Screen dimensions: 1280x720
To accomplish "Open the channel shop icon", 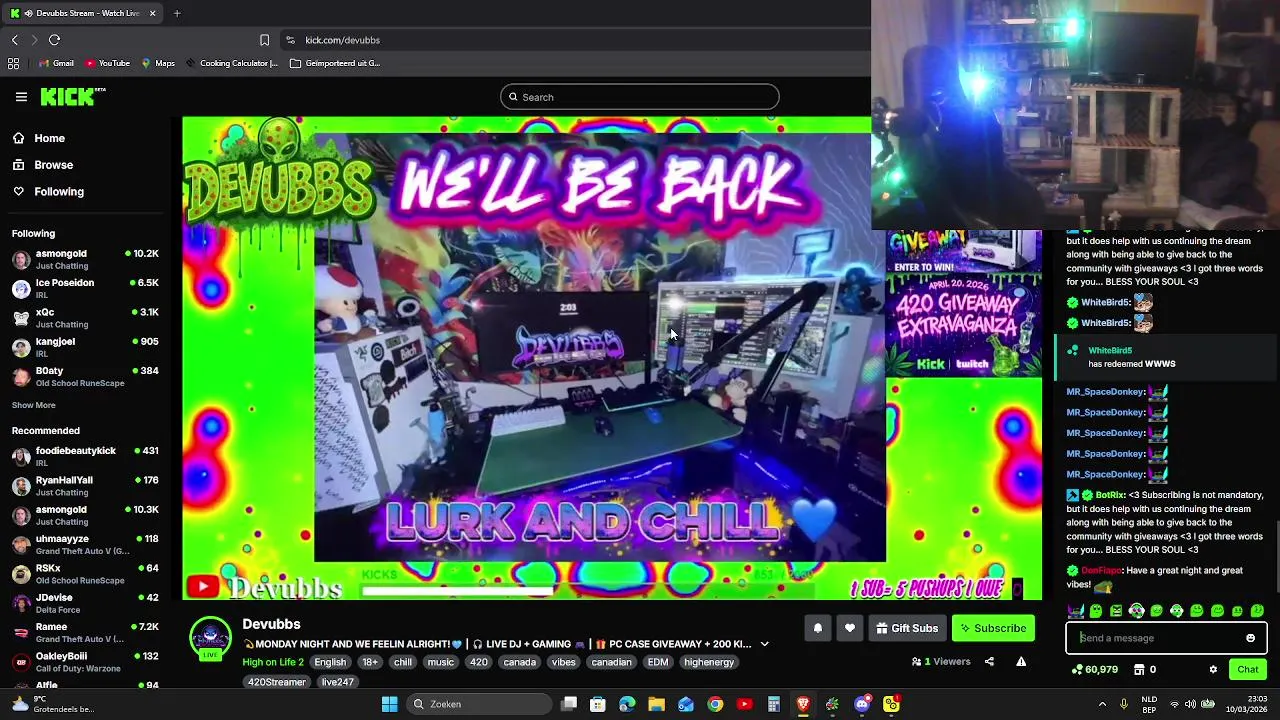I will 1138,670.
